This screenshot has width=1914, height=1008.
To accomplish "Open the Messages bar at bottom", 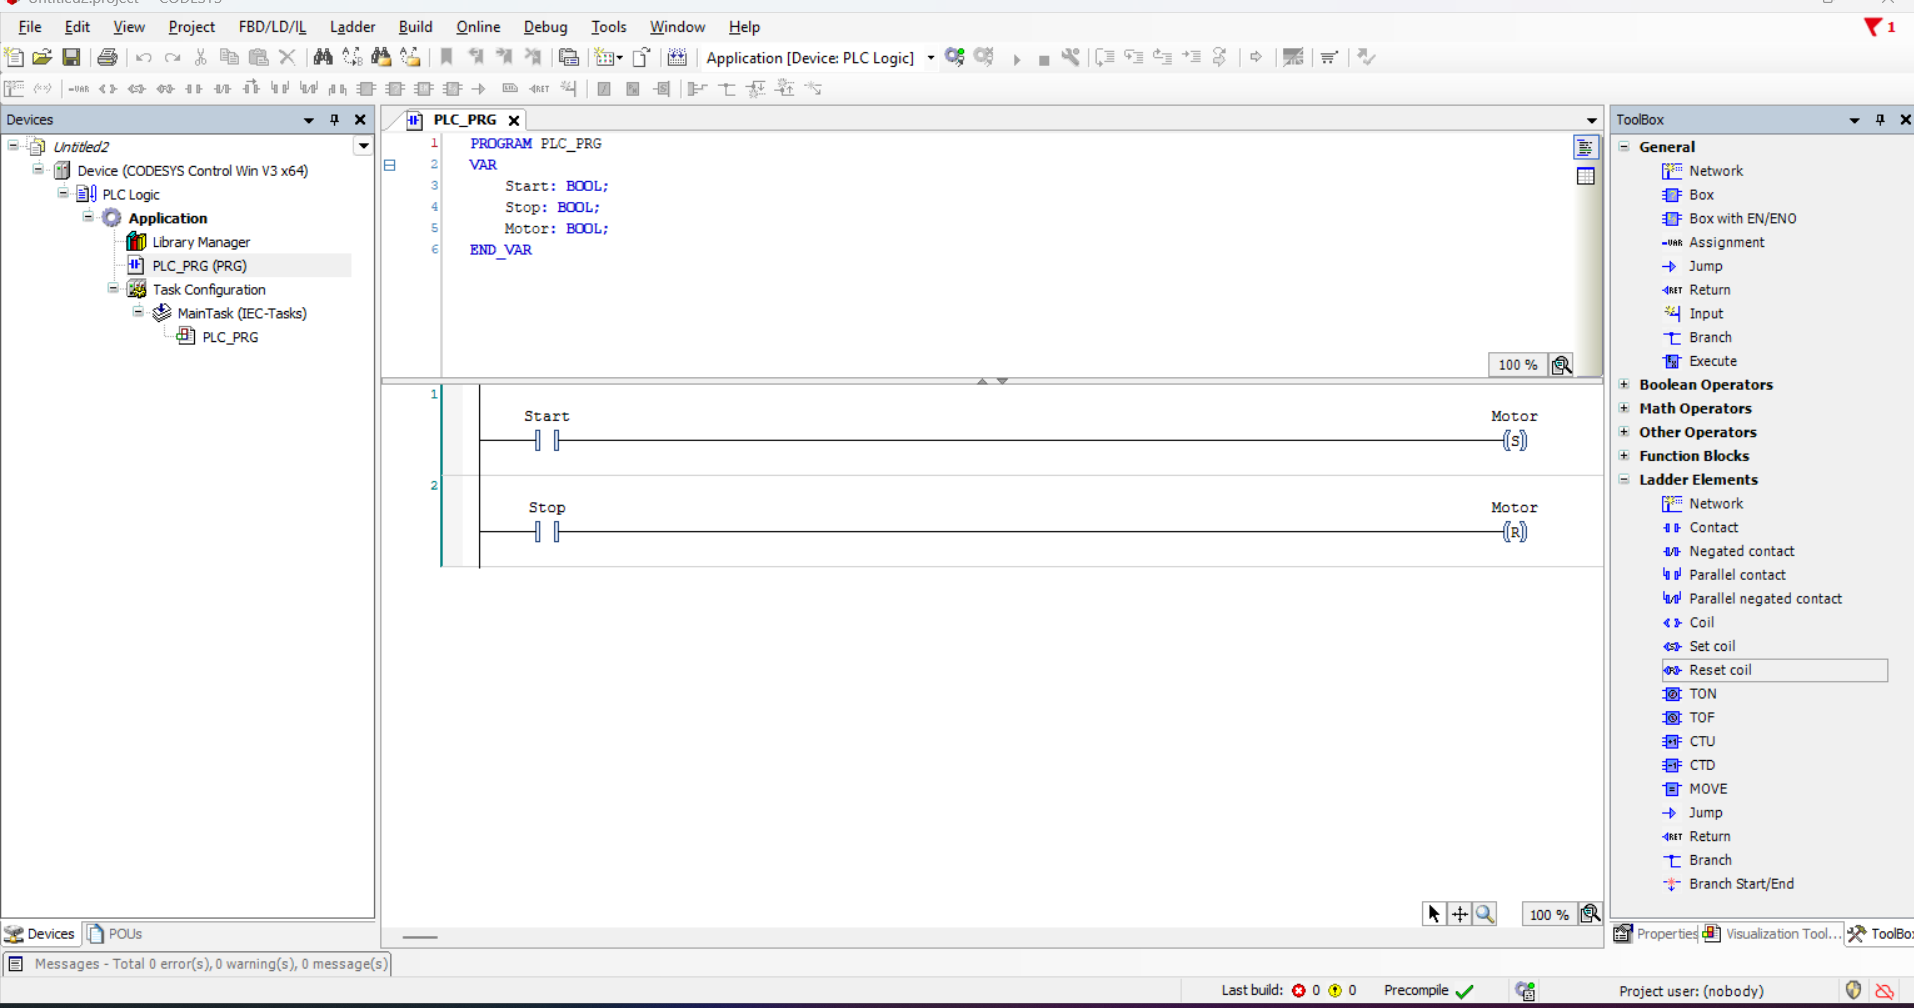I will tap(198, 964).
